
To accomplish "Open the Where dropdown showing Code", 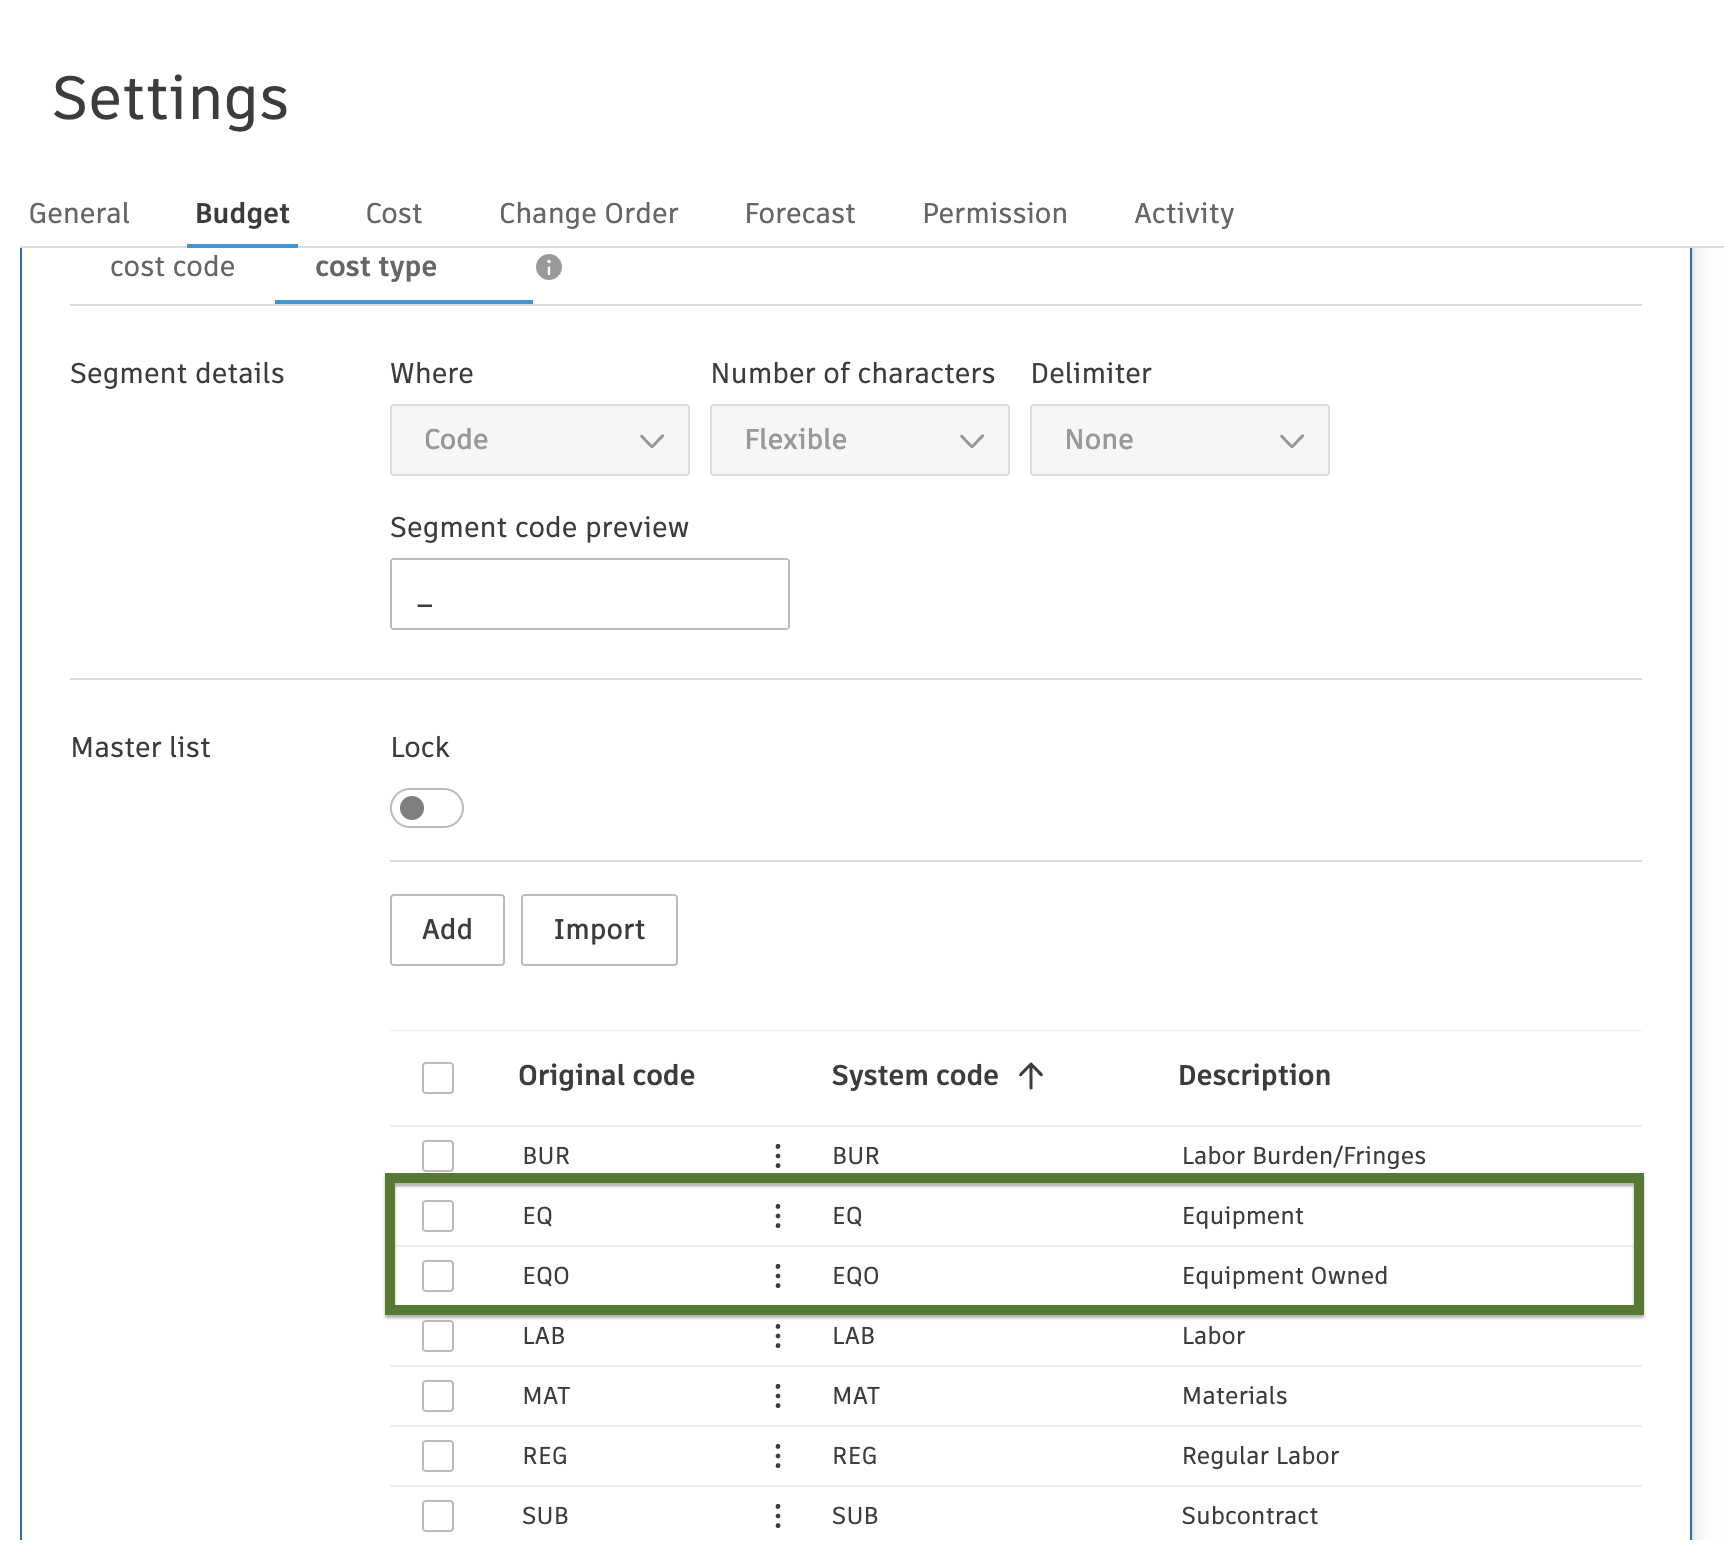I will coord(540,440).
